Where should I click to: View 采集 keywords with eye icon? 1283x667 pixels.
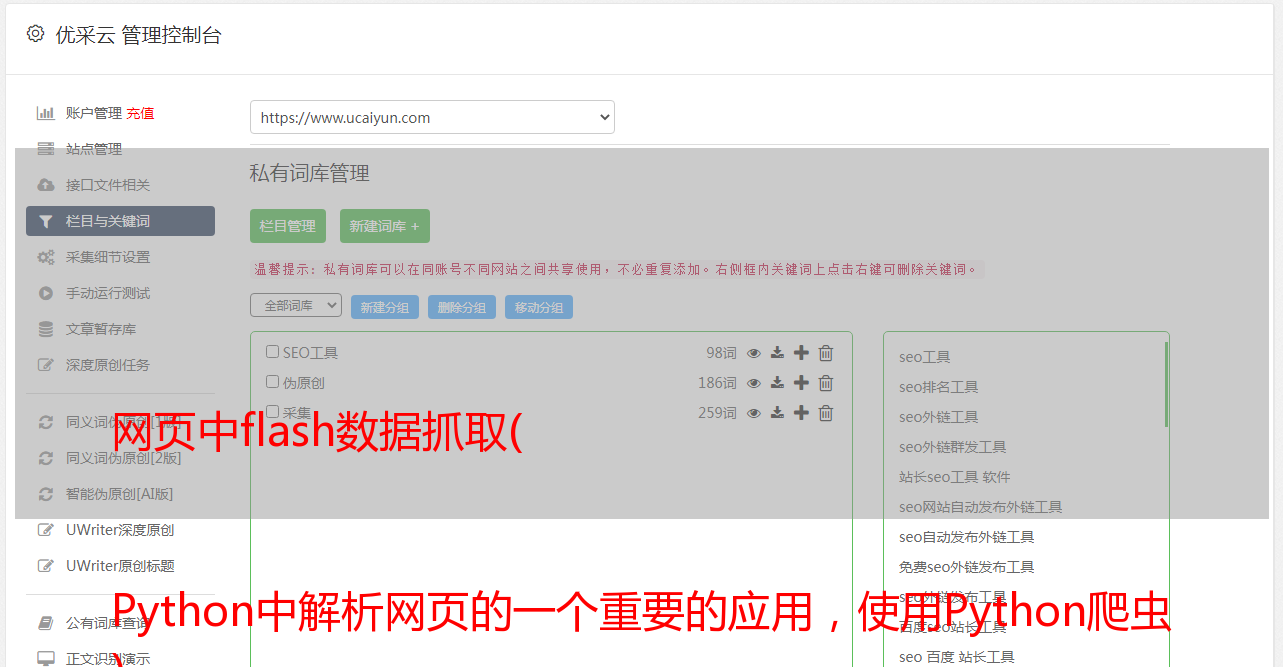(754, 413)
